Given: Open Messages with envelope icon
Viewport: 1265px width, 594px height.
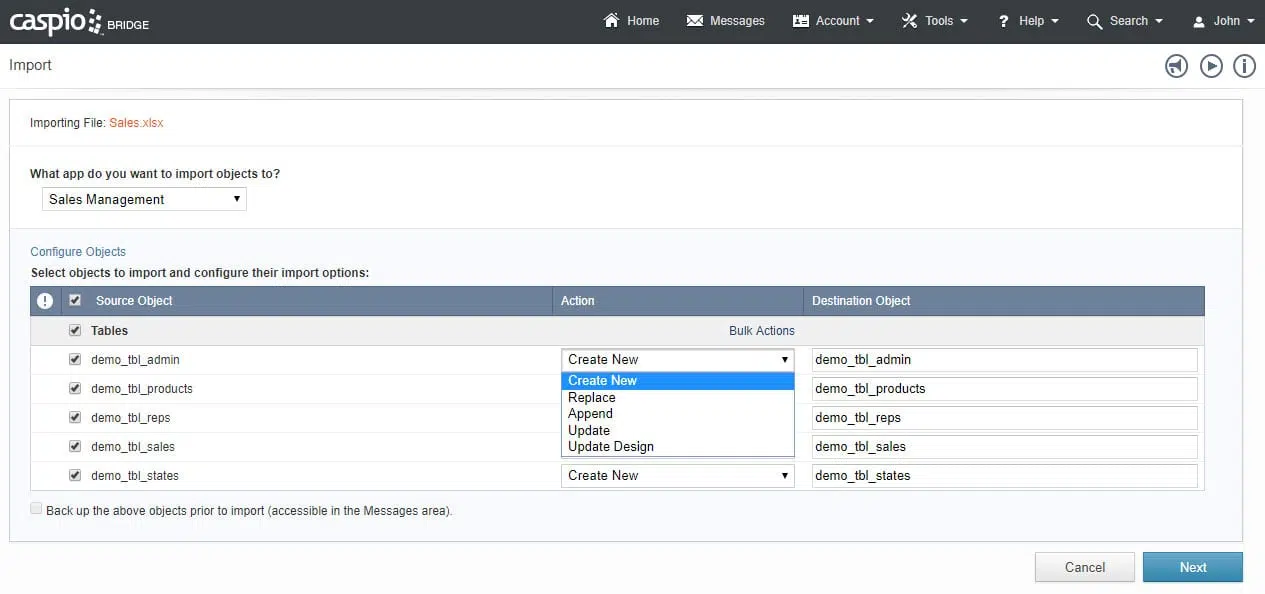Looking at the screenshot, I should 725,21.
